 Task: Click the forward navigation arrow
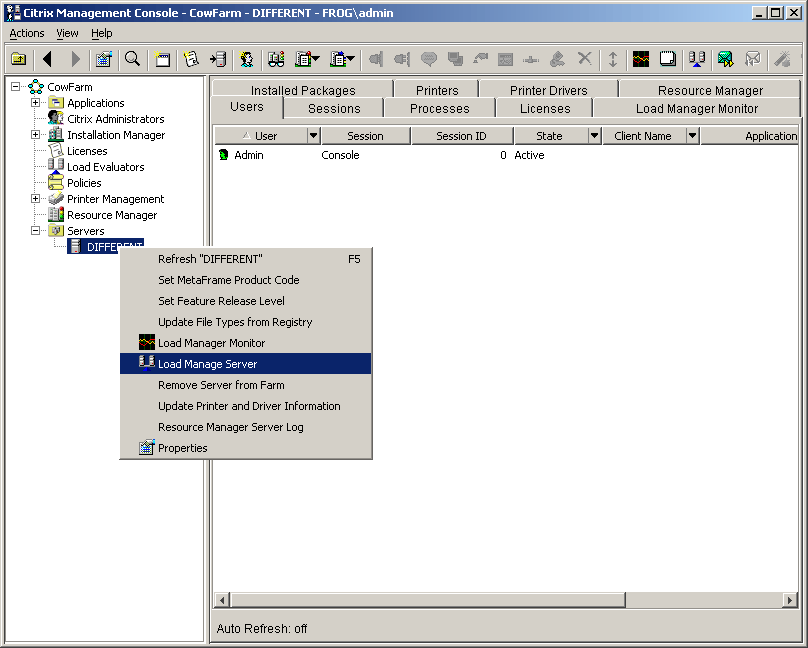pyautogui.click(x=75, y=59)
